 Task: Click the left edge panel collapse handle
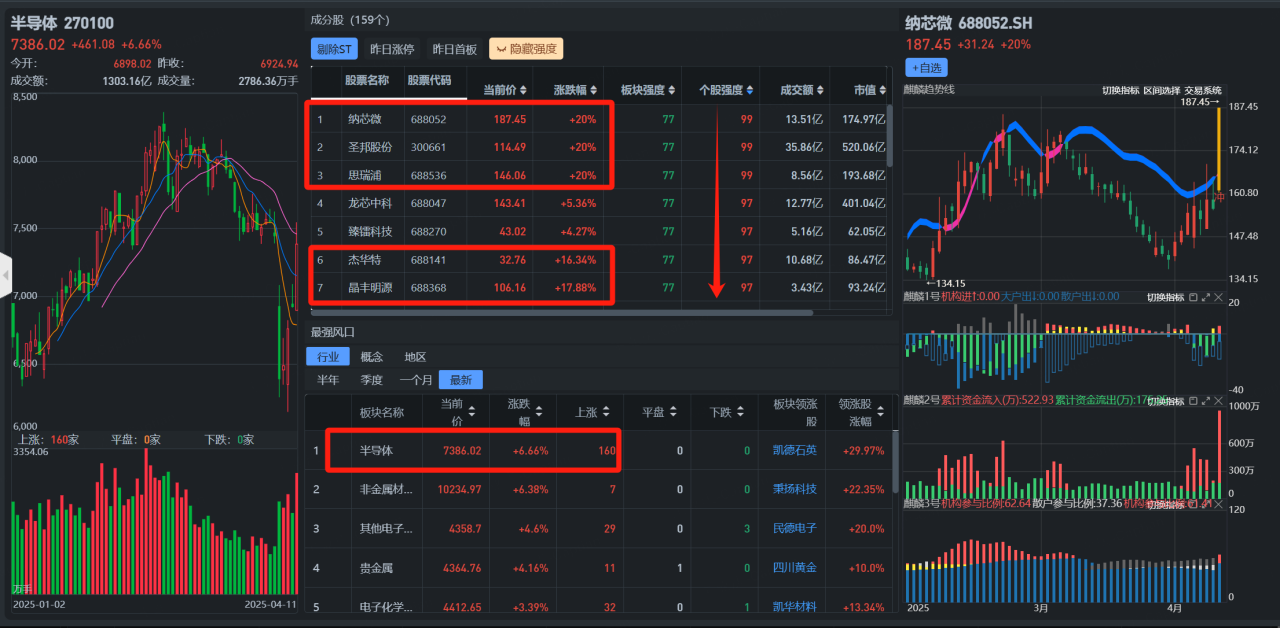[4, 275]
